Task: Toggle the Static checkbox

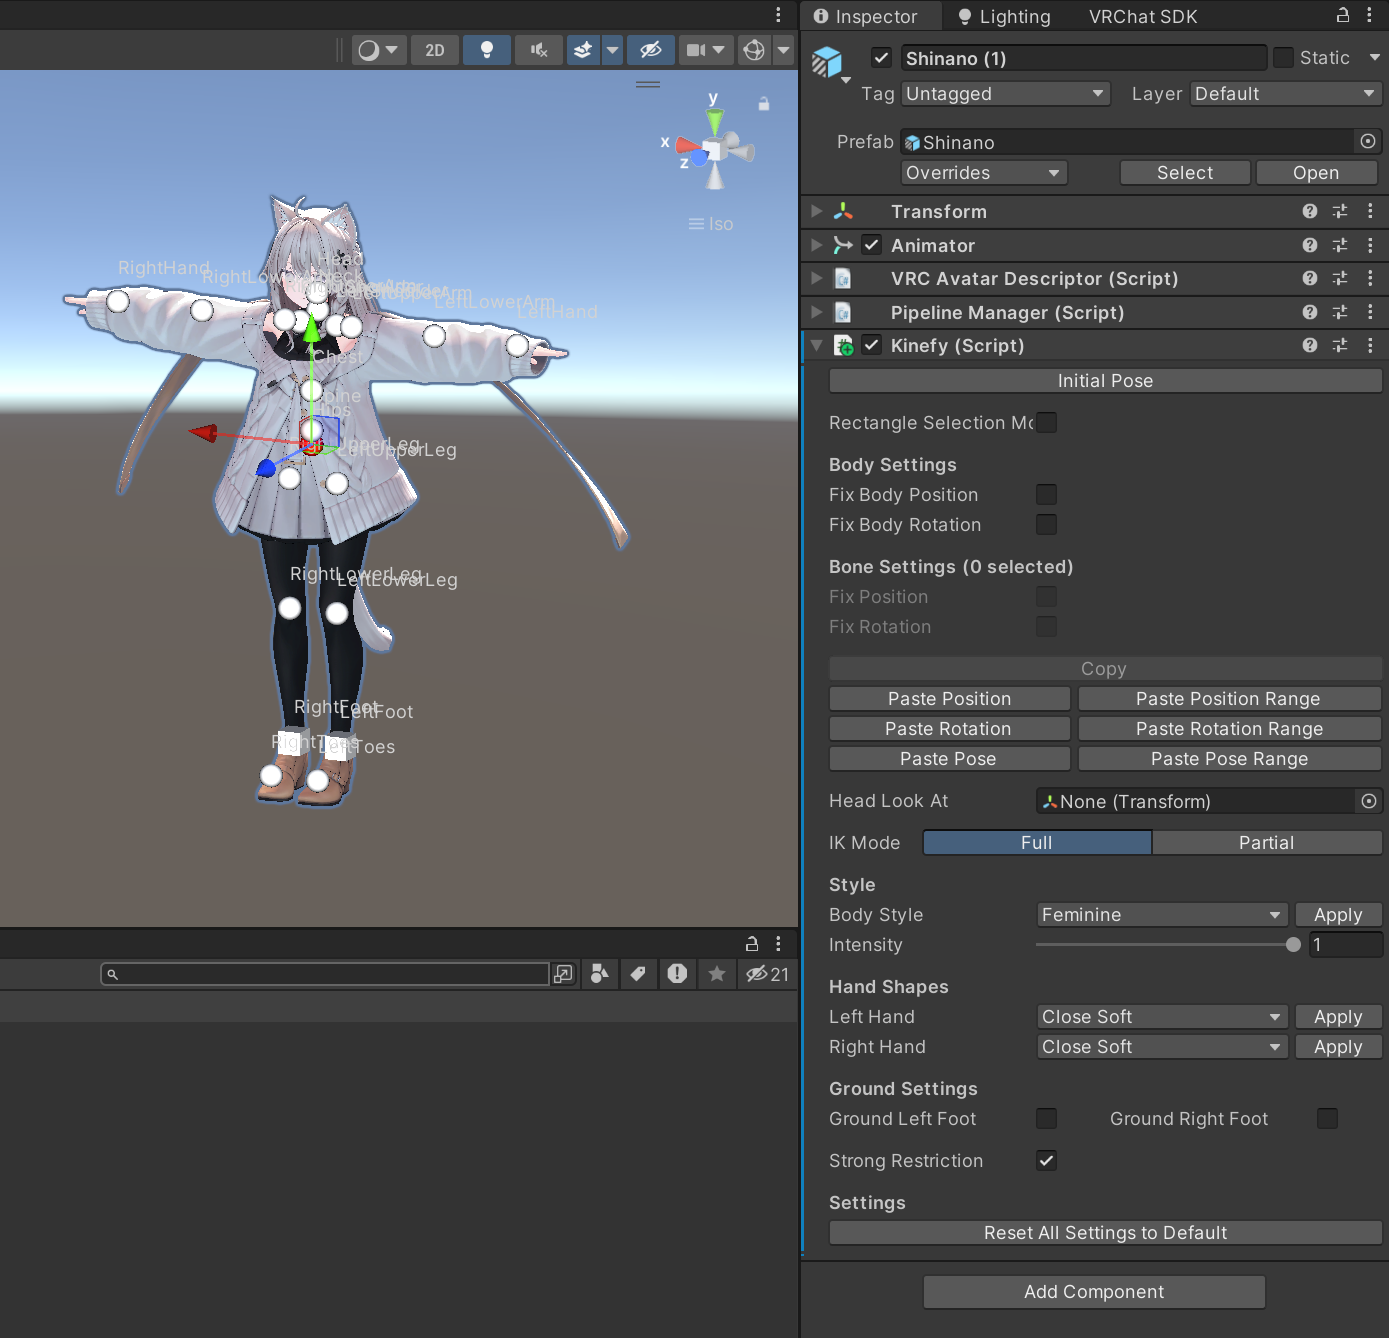Action: point(1283,58)
